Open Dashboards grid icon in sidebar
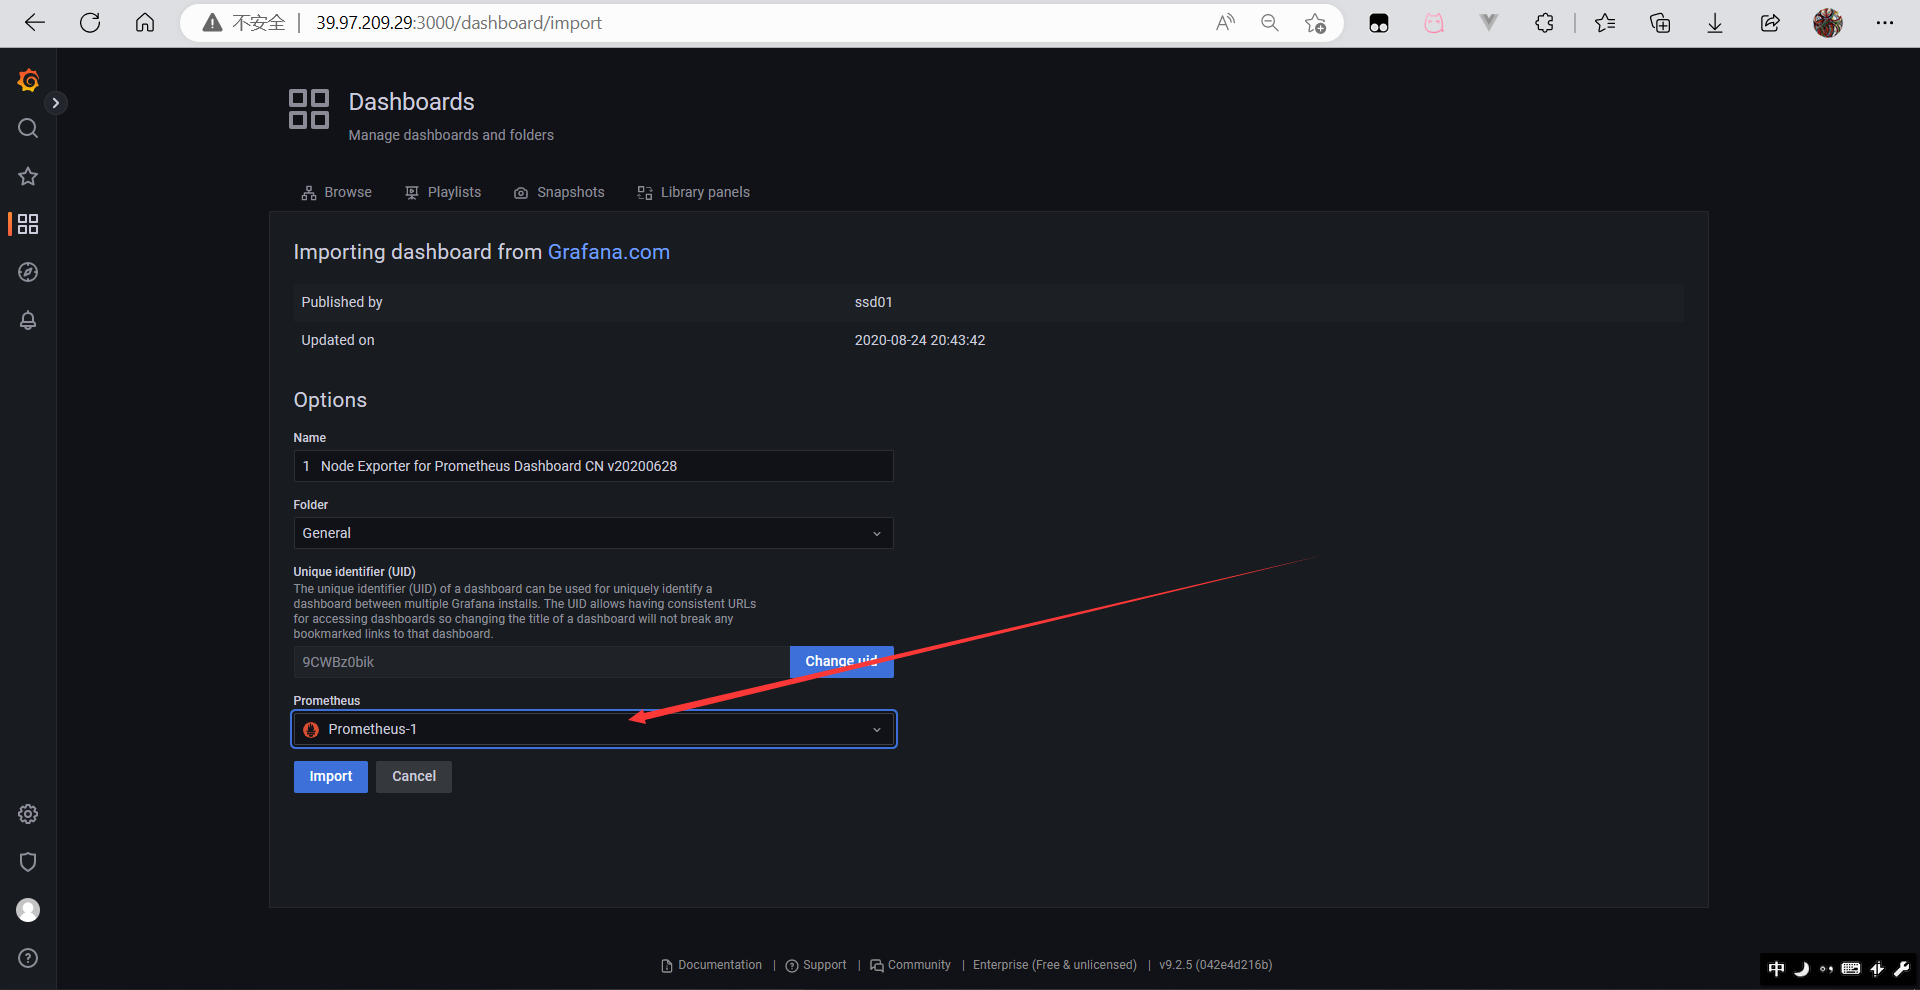Image resolution: width=1920 pixels, height=990 pixels. 28,224
